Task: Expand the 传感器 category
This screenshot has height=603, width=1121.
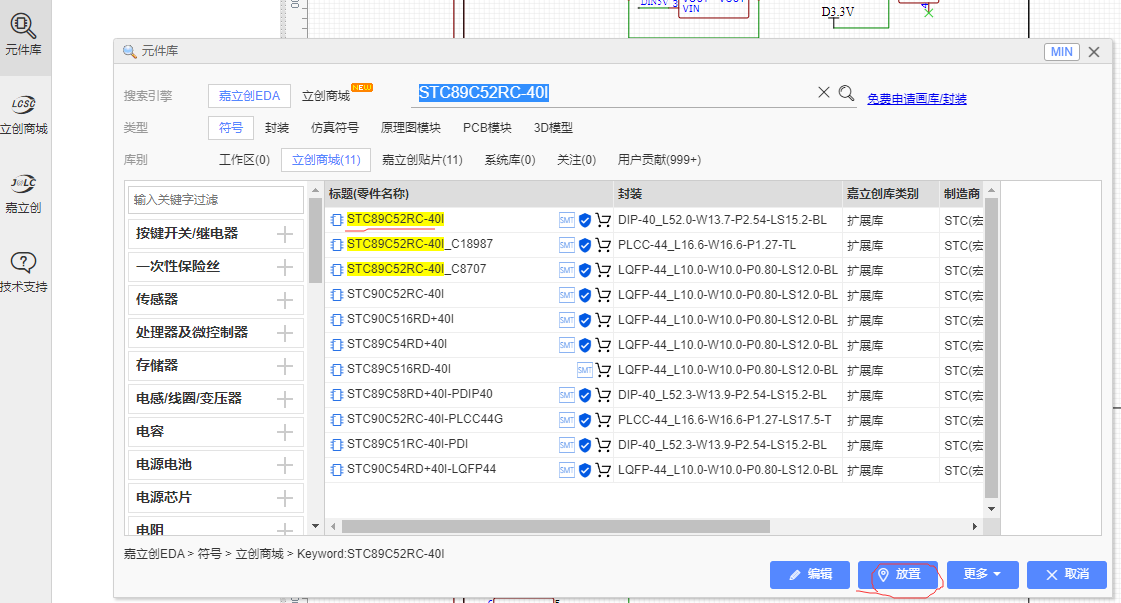Action: click(285, 300)
